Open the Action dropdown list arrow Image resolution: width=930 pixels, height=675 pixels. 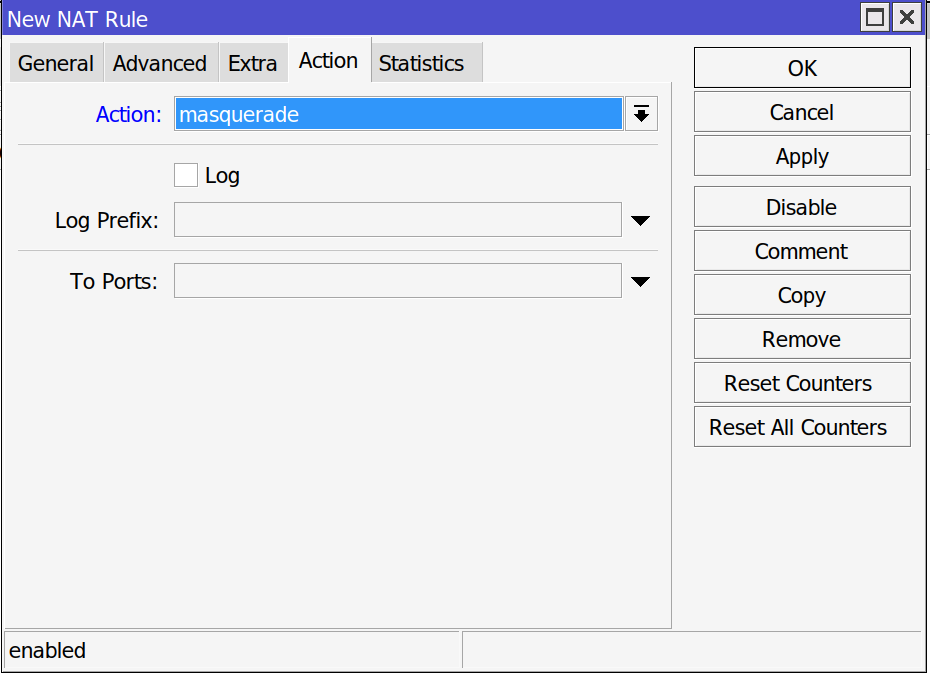pyautogui.click(x=641, y=113)
